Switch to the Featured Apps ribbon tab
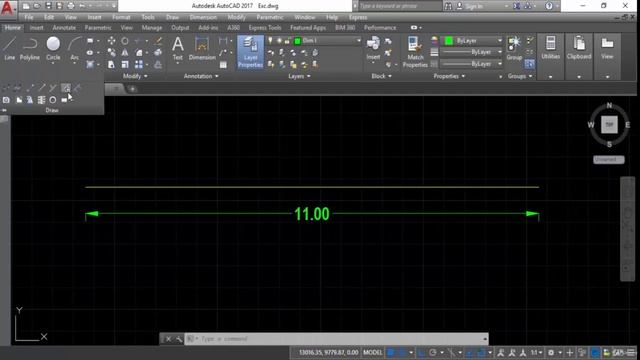The width and height of the screenshot is (640, 360). point(308,27)
